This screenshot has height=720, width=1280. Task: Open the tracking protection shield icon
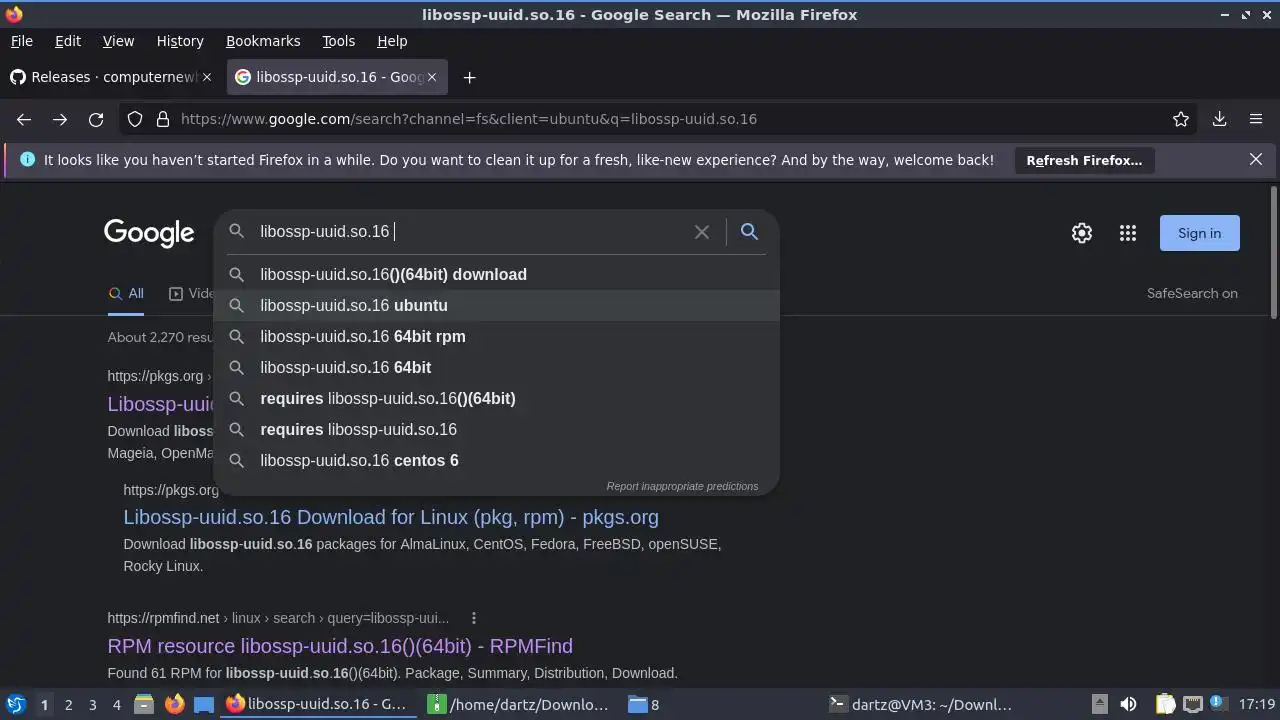pyautogui.click(x=135, y=119)
